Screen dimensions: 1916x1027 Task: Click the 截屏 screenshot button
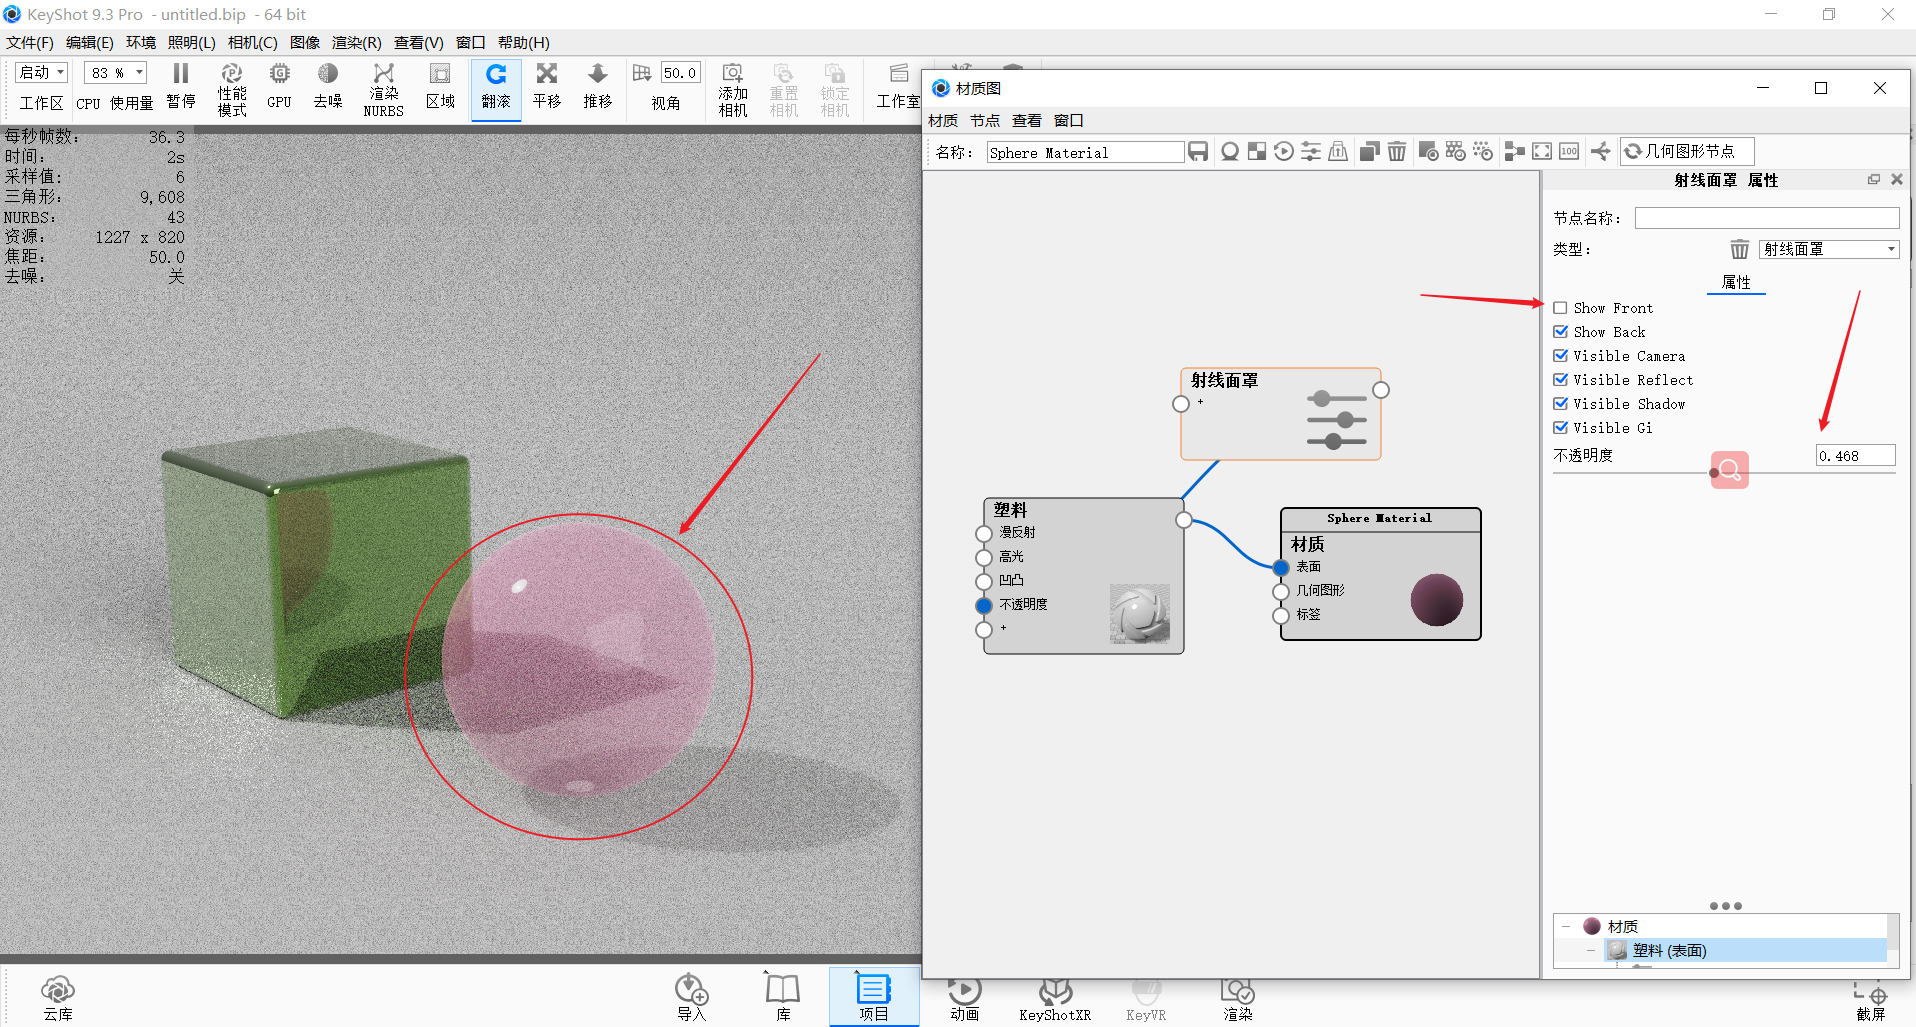tap(1871, 1000)
